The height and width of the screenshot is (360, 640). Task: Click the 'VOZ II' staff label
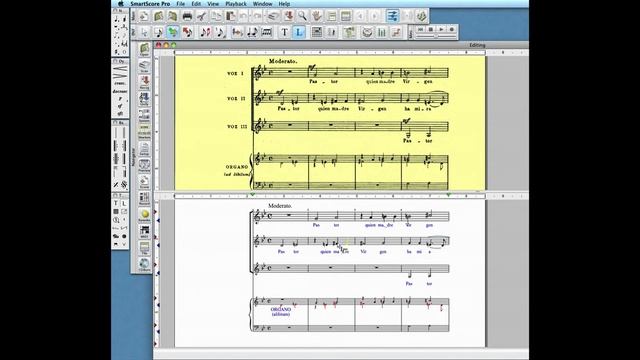(x=236, y=99)
